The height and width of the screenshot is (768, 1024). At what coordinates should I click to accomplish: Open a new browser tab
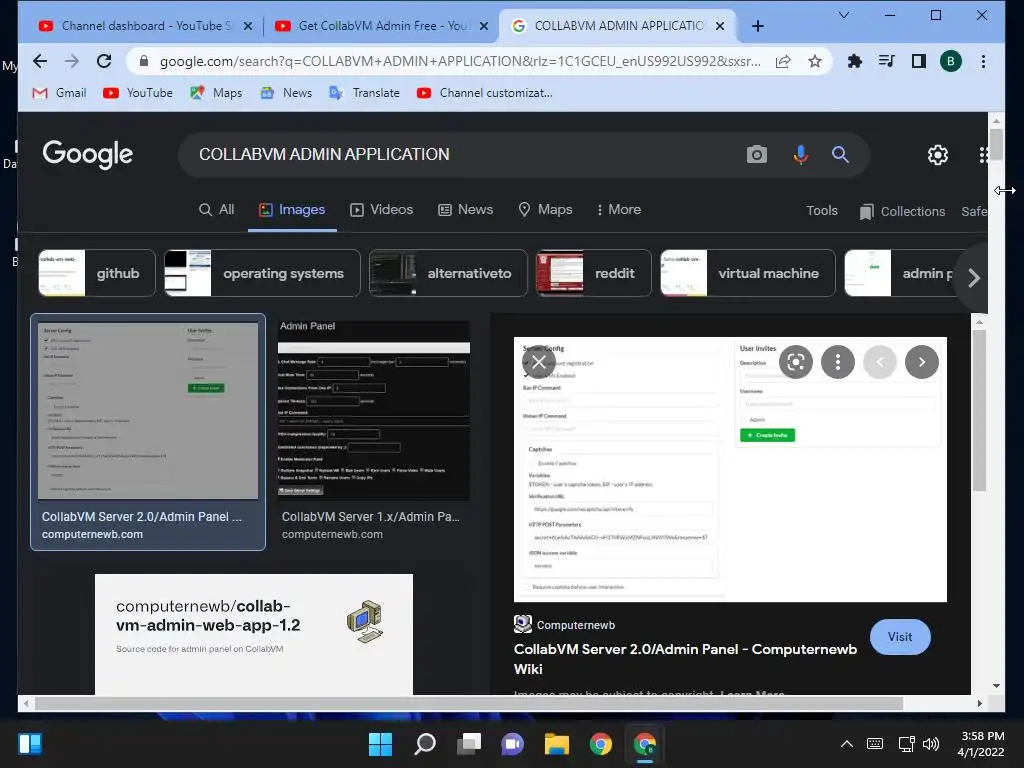point(758,26)
